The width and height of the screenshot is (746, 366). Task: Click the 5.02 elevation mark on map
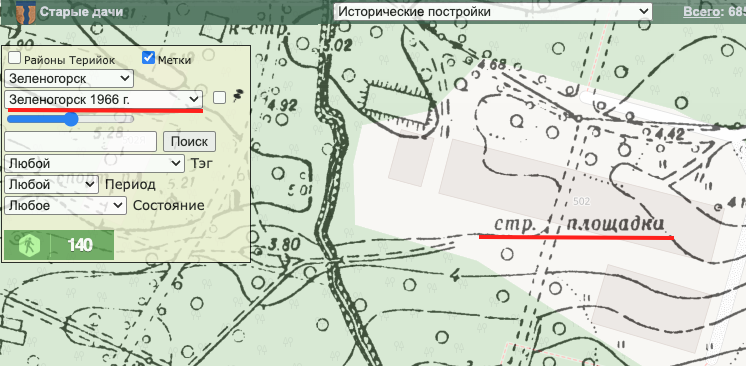(337, 46)
